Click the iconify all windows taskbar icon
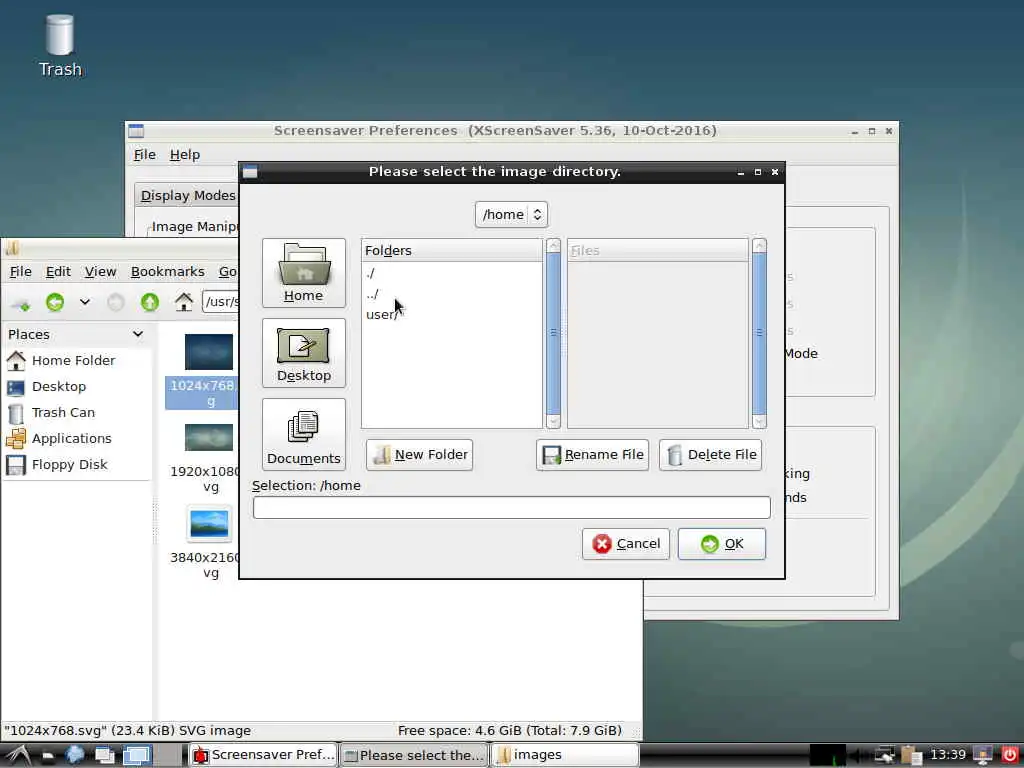This screenshot has height=768, width=1024. click(x=104, y=756)
